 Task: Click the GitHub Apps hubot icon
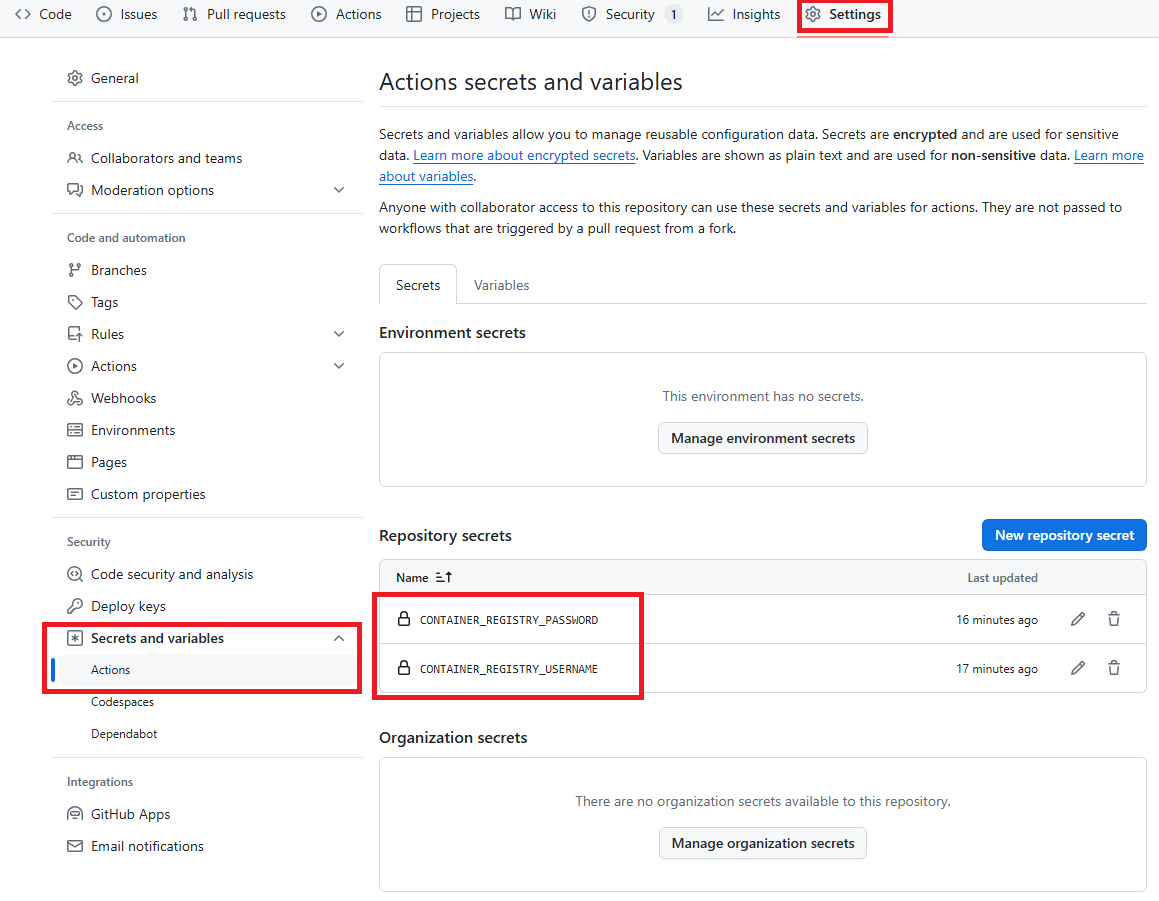coord(75,814)
